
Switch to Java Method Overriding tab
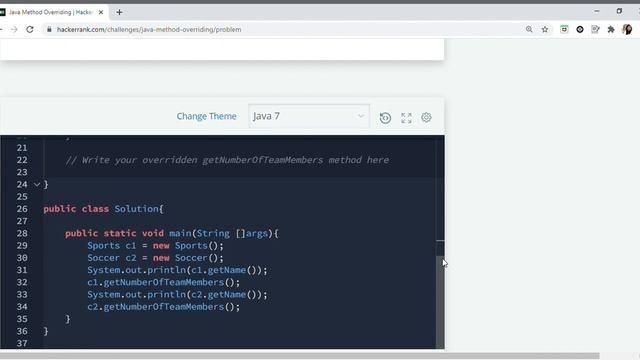click(x=51, y=12)
